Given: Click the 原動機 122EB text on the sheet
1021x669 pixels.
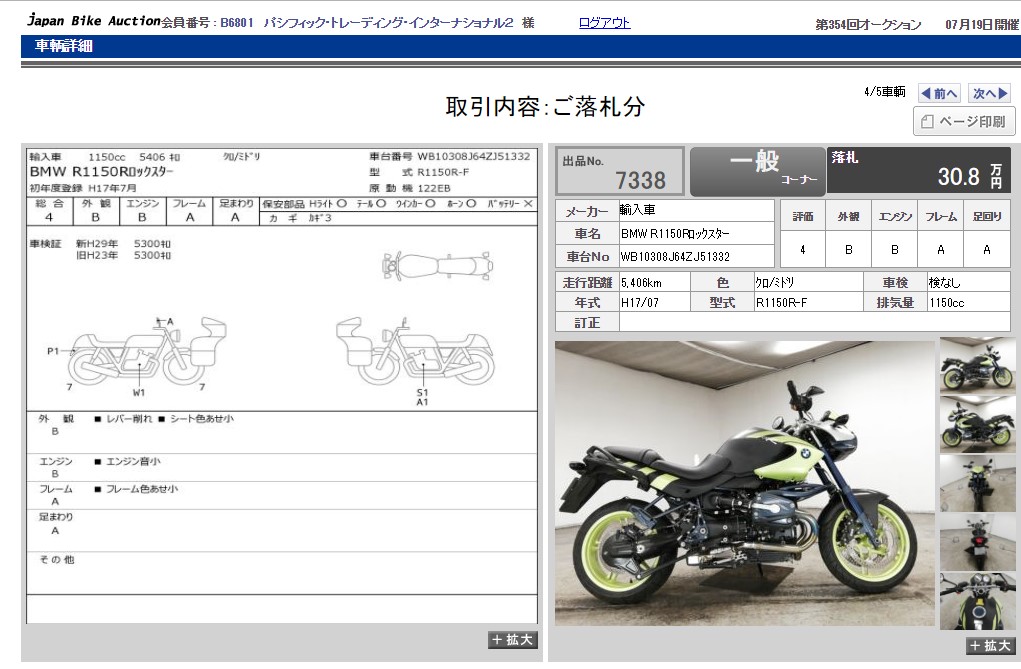Looking at the screenshot, I should coord(410,188).
